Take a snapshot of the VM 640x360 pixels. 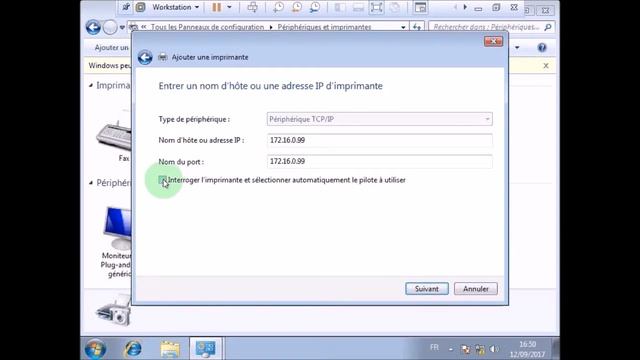(x=278, y=7)
